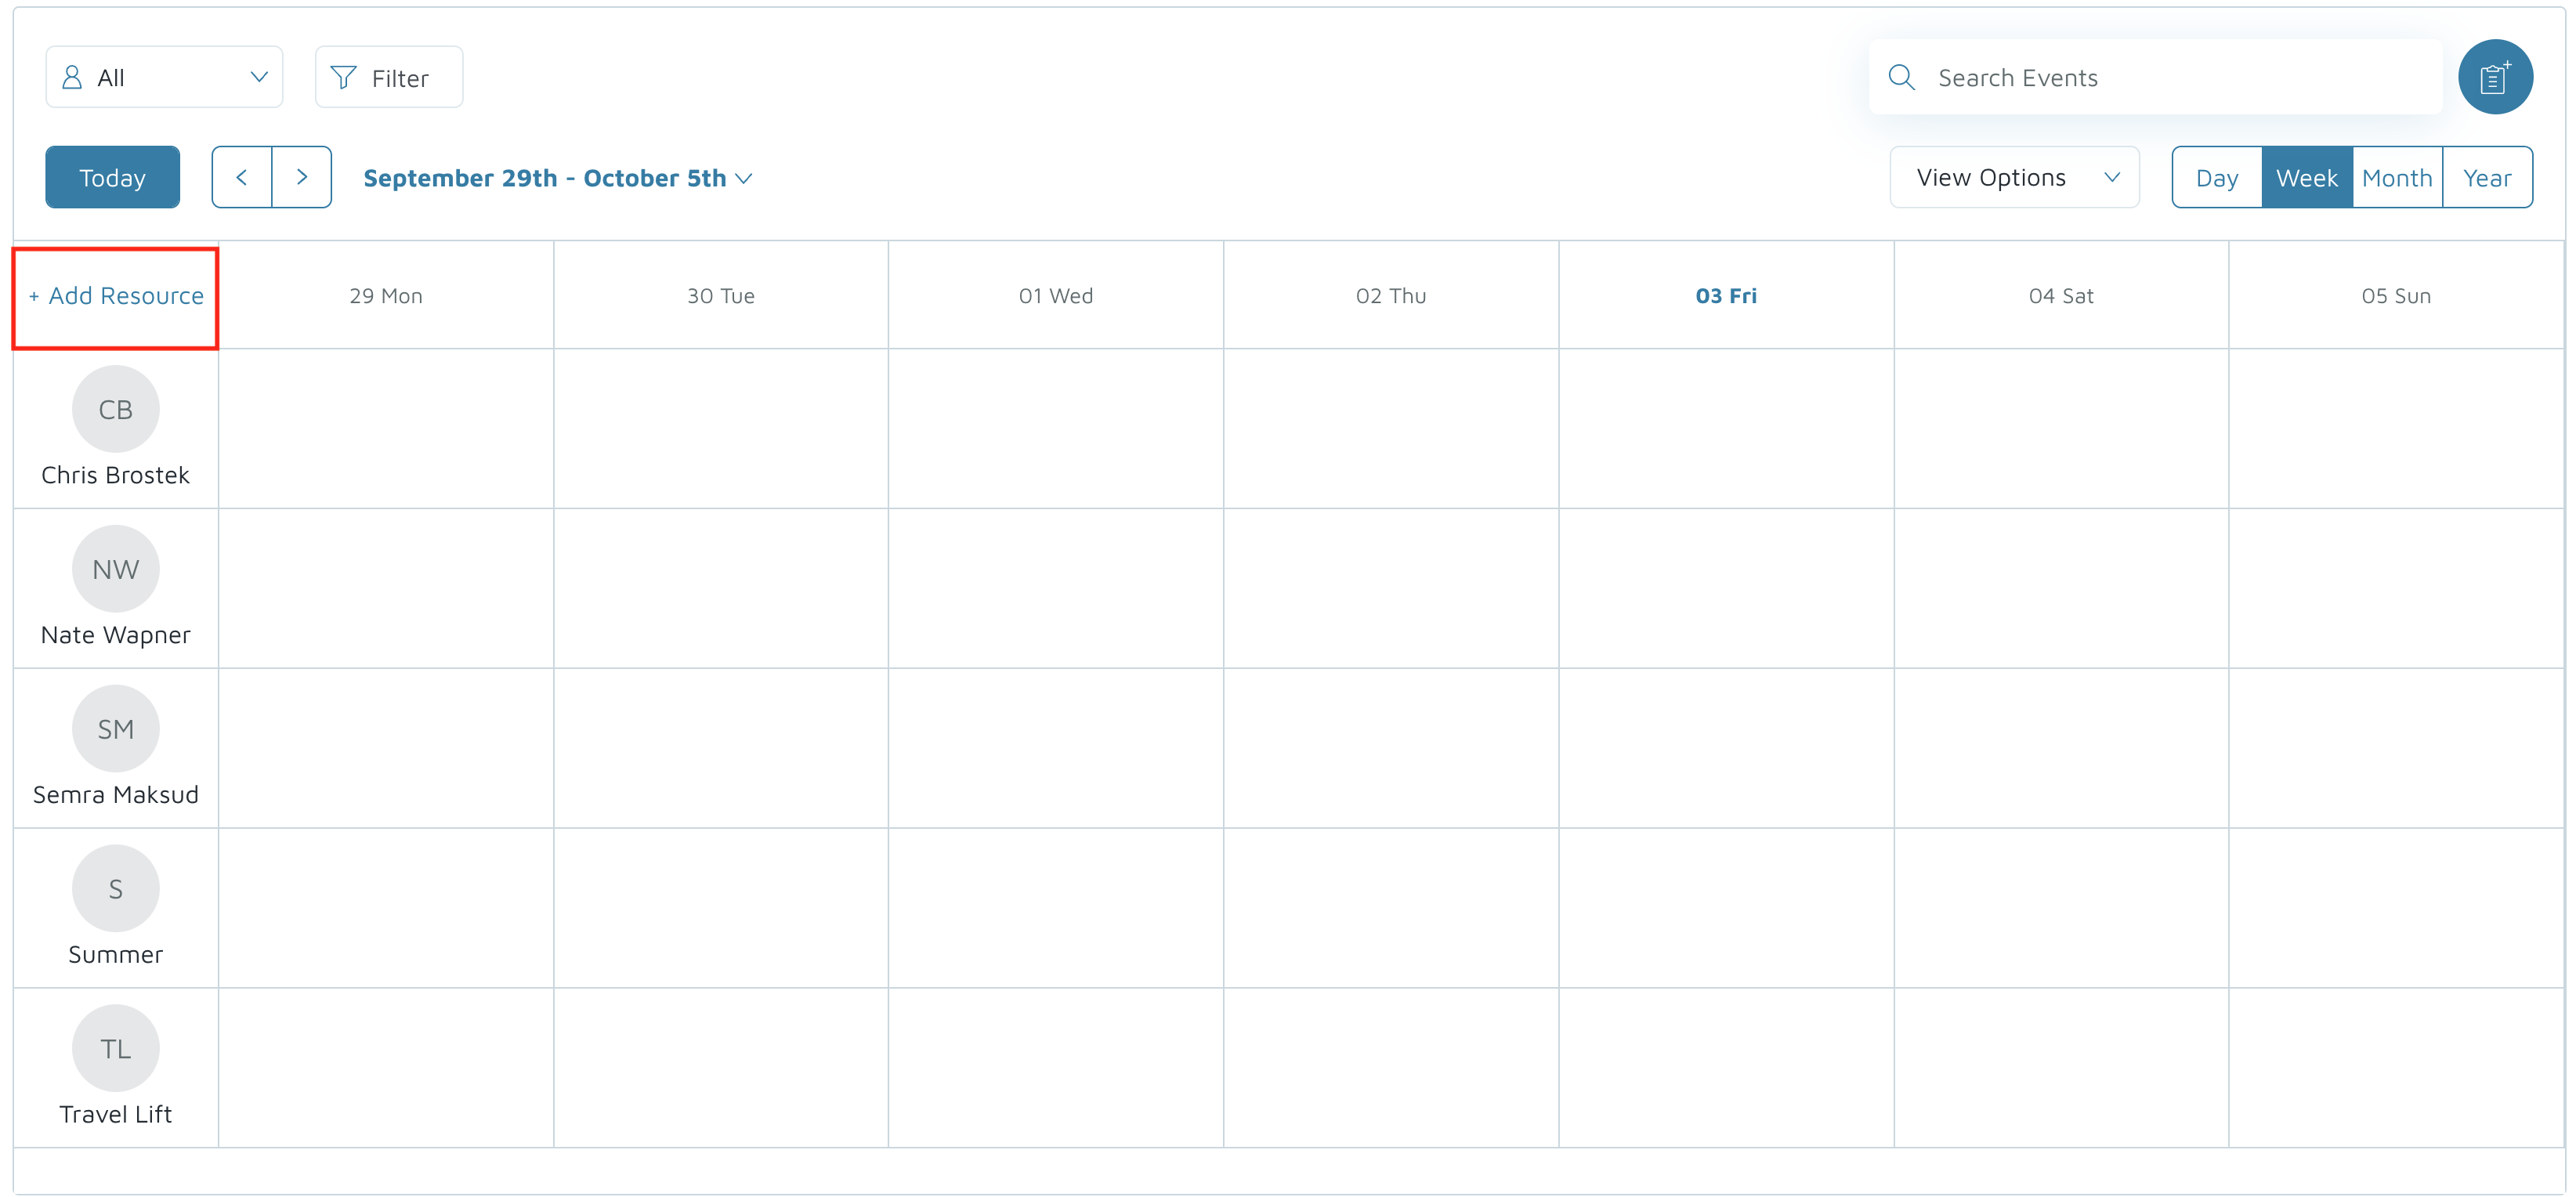Viewport: 2576px width, 1197px height.
Task: Click the search magnifier icon
Action: pyautogui.click(x=1900, y=77)
